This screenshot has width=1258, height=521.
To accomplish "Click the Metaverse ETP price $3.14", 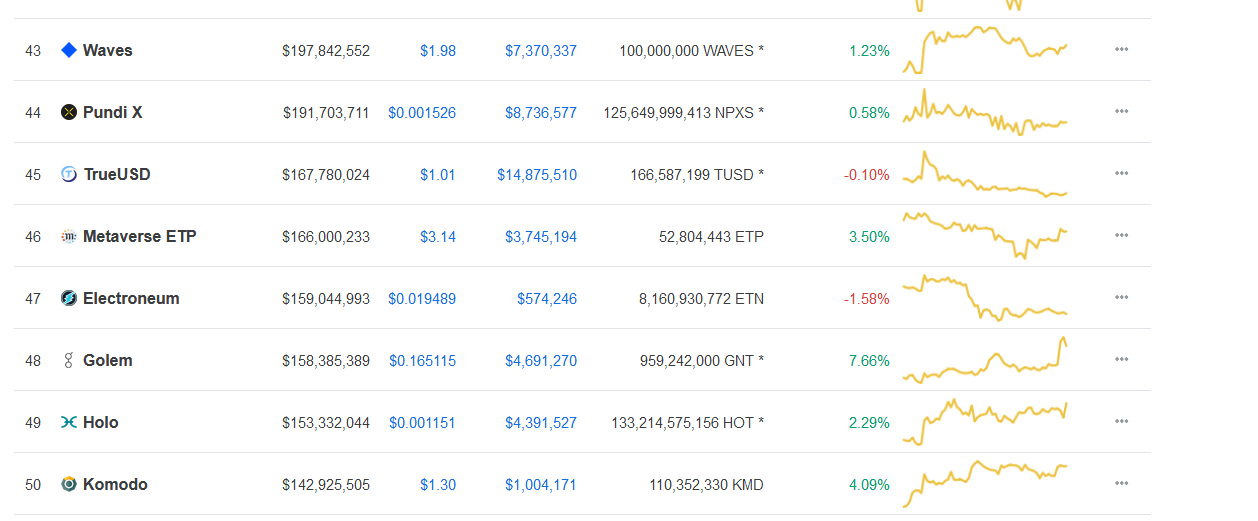I will (x=438, y=236).
